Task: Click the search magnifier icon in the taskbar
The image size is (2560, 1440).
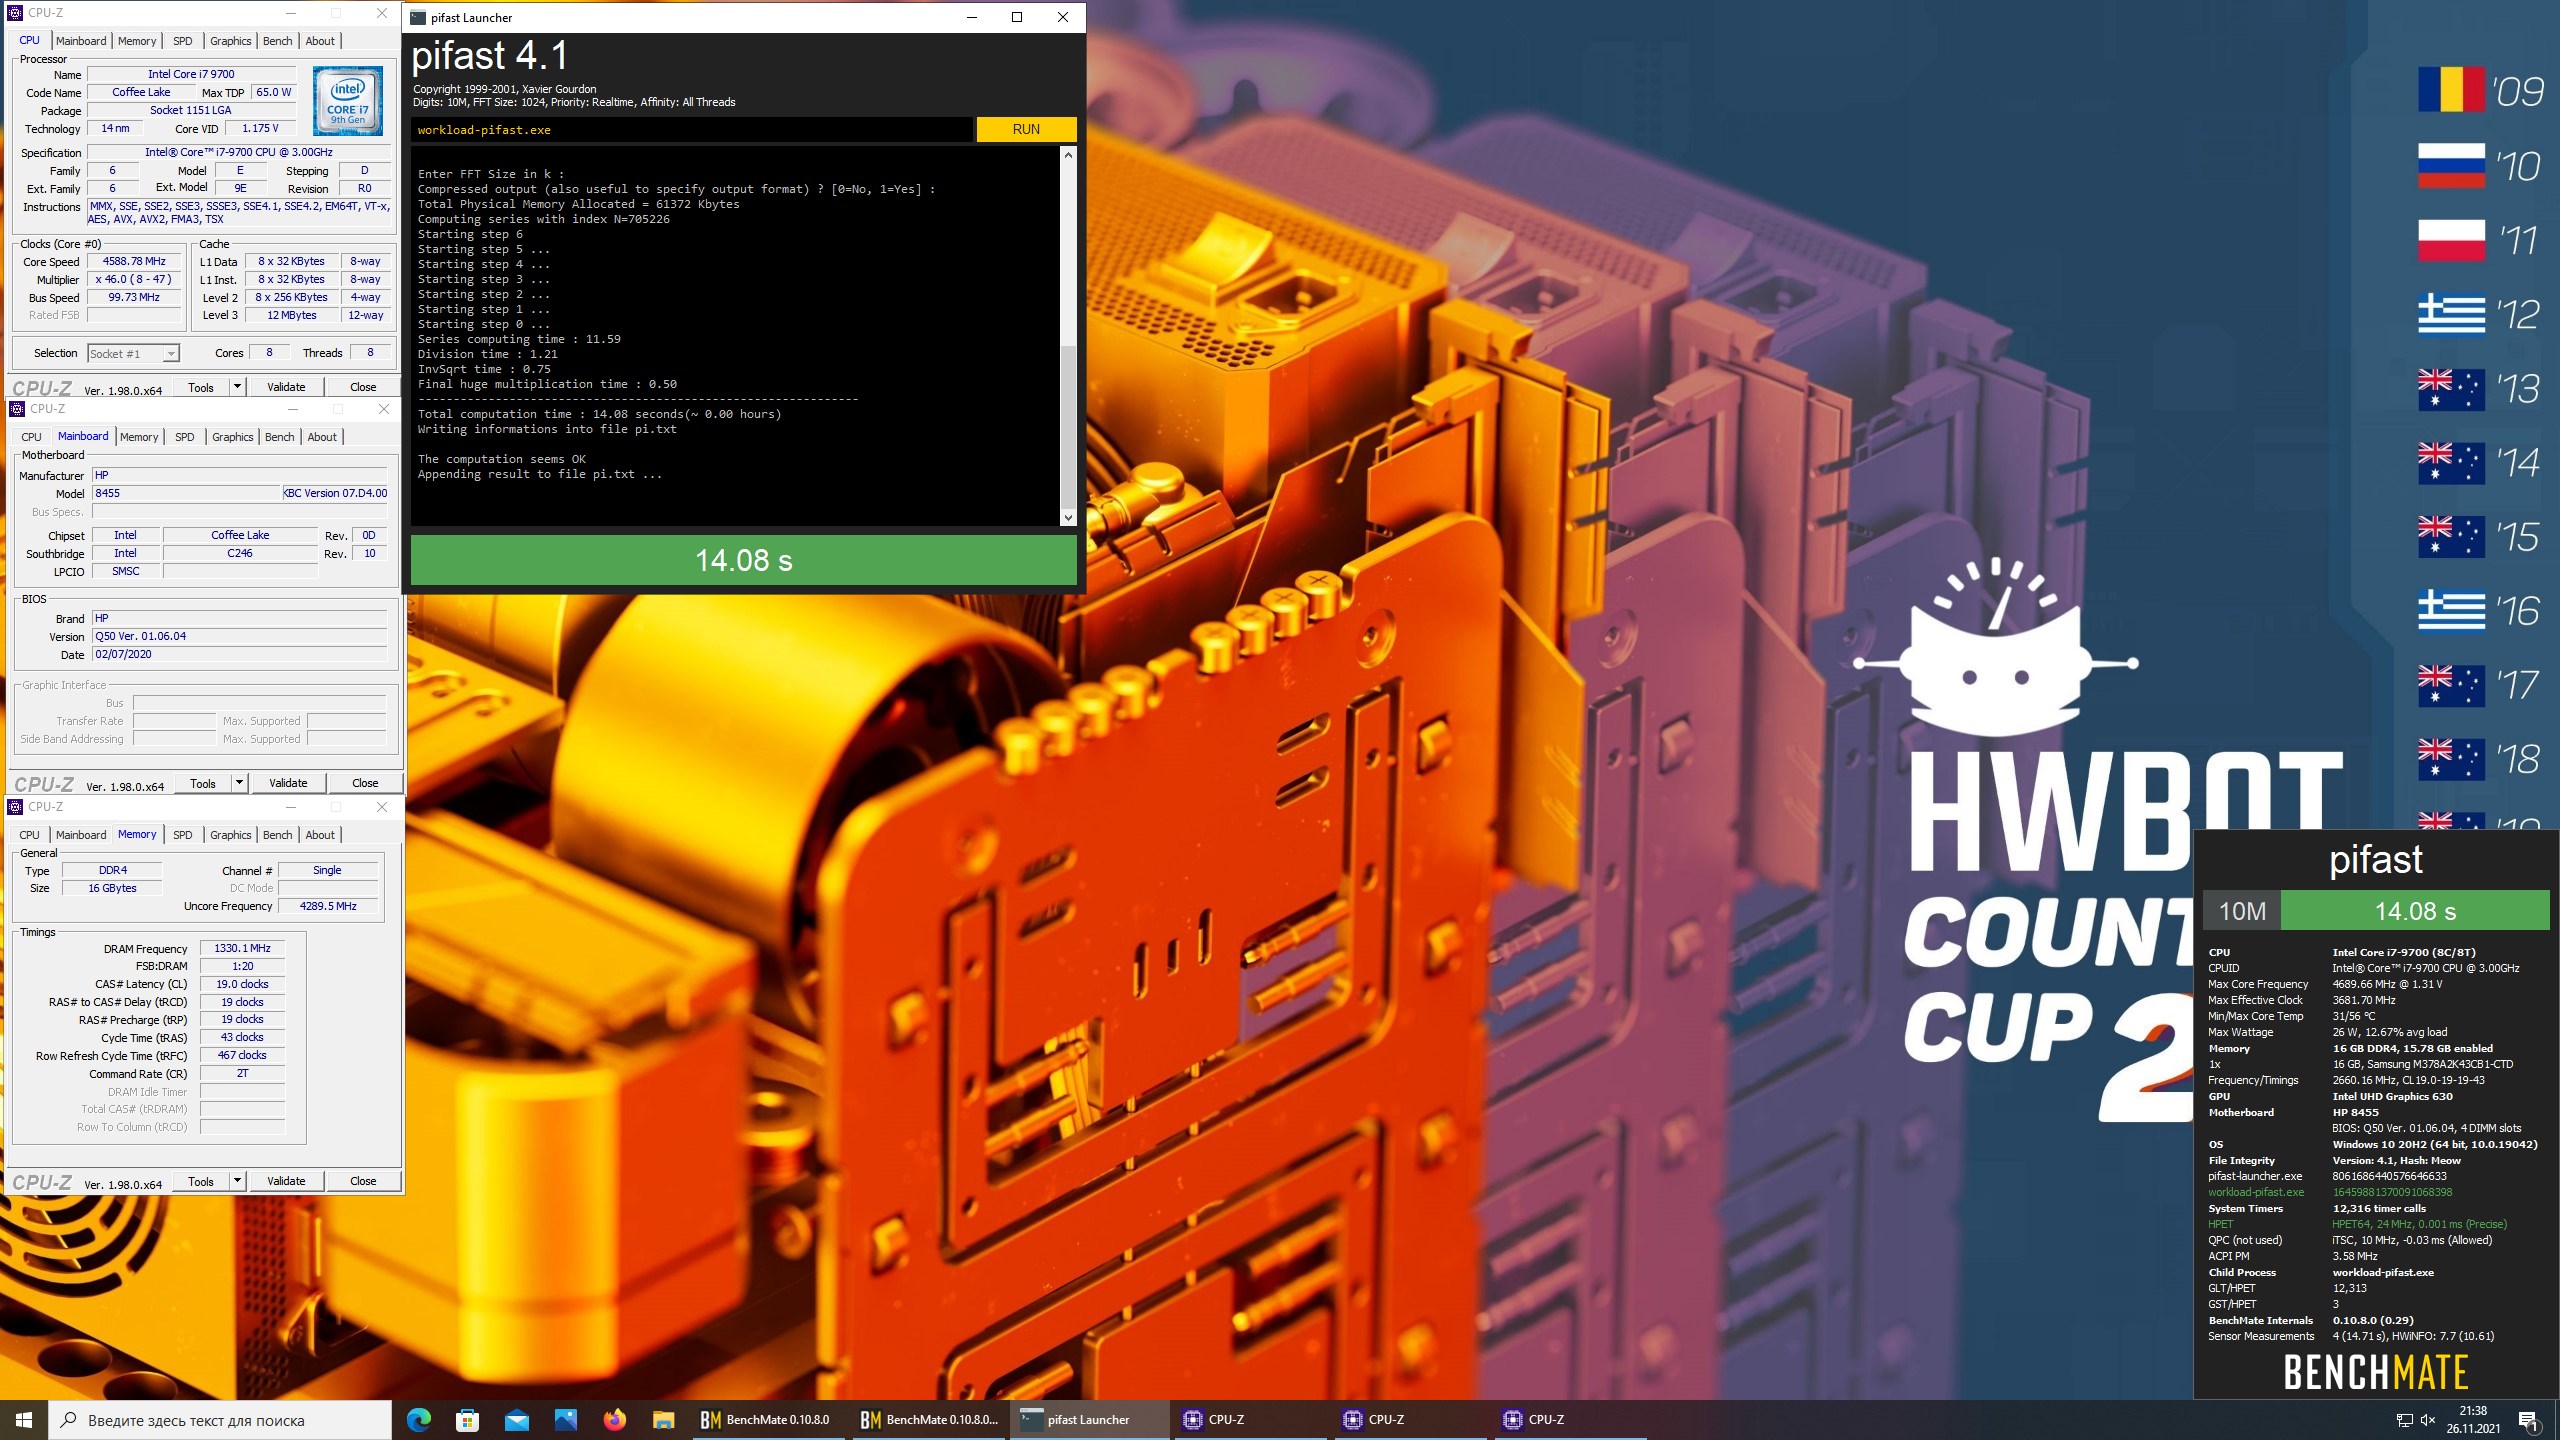Action: pos(69,1419)
